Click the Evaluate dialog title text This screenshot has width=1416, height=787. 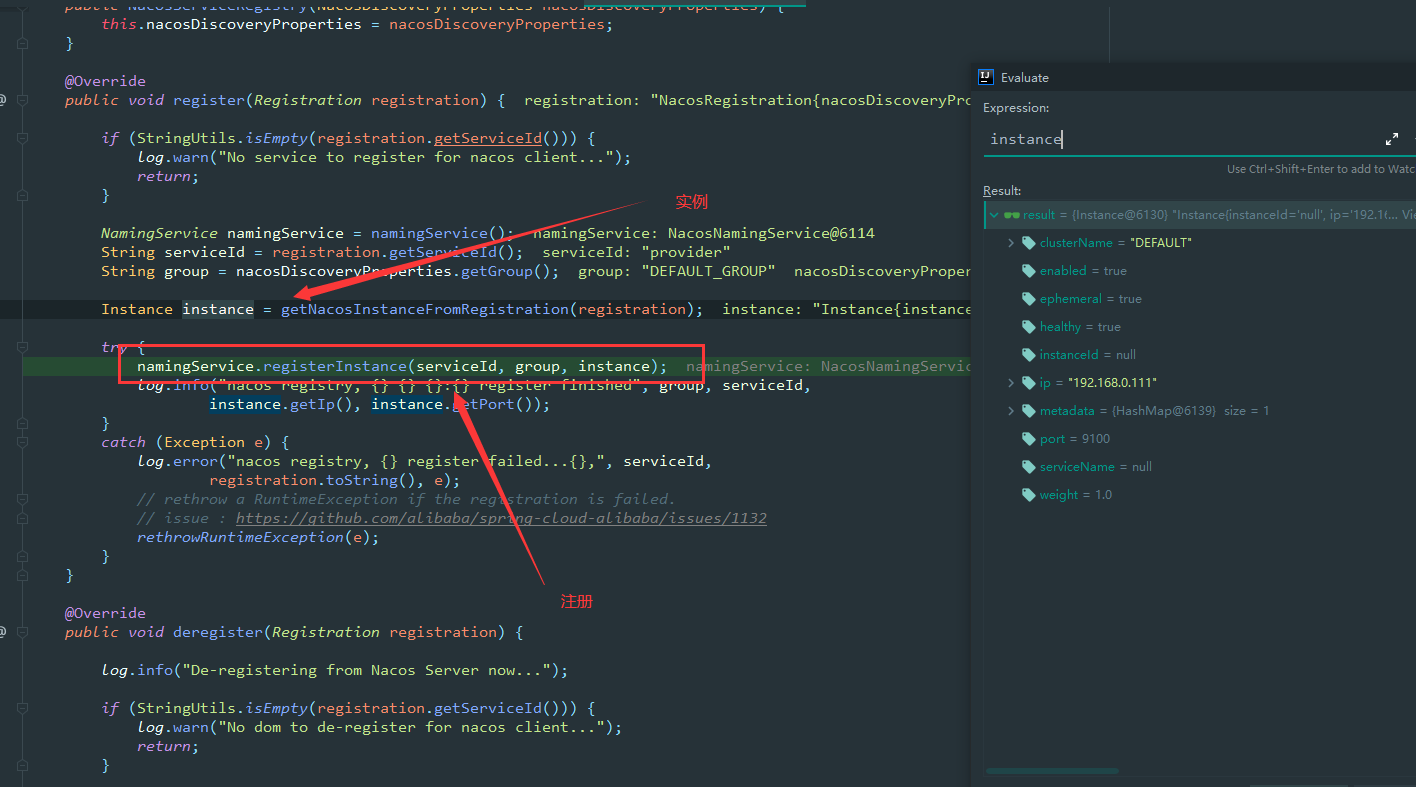[1025, 77]
